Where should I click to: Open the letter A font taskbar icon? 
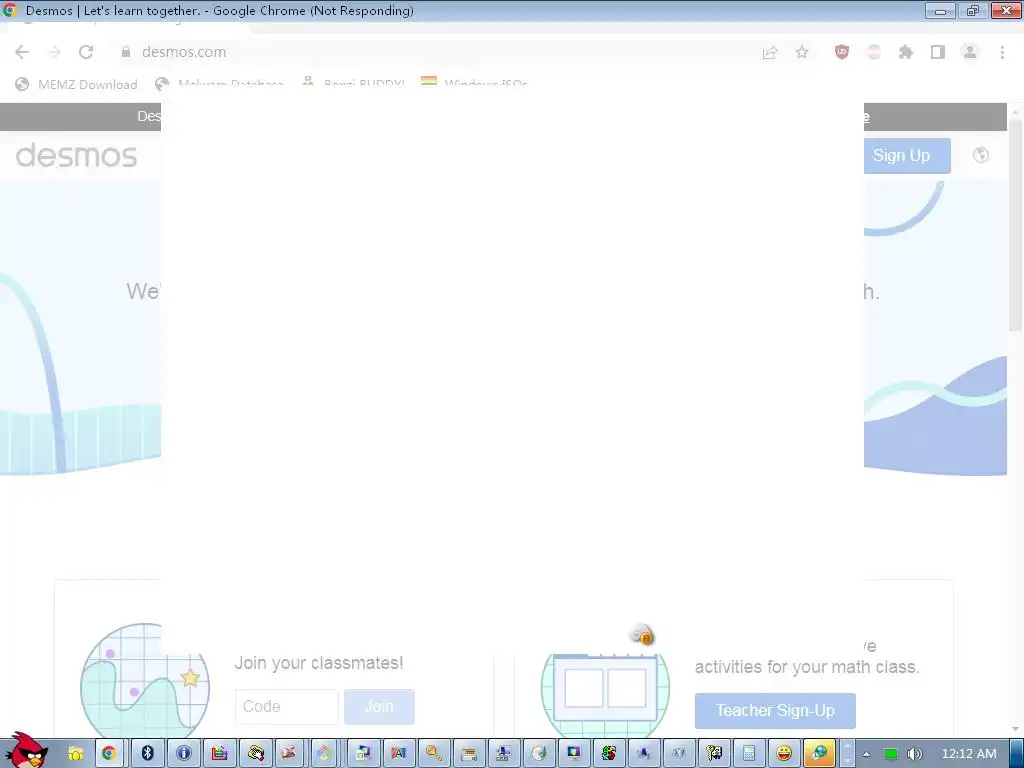(398, 754)
